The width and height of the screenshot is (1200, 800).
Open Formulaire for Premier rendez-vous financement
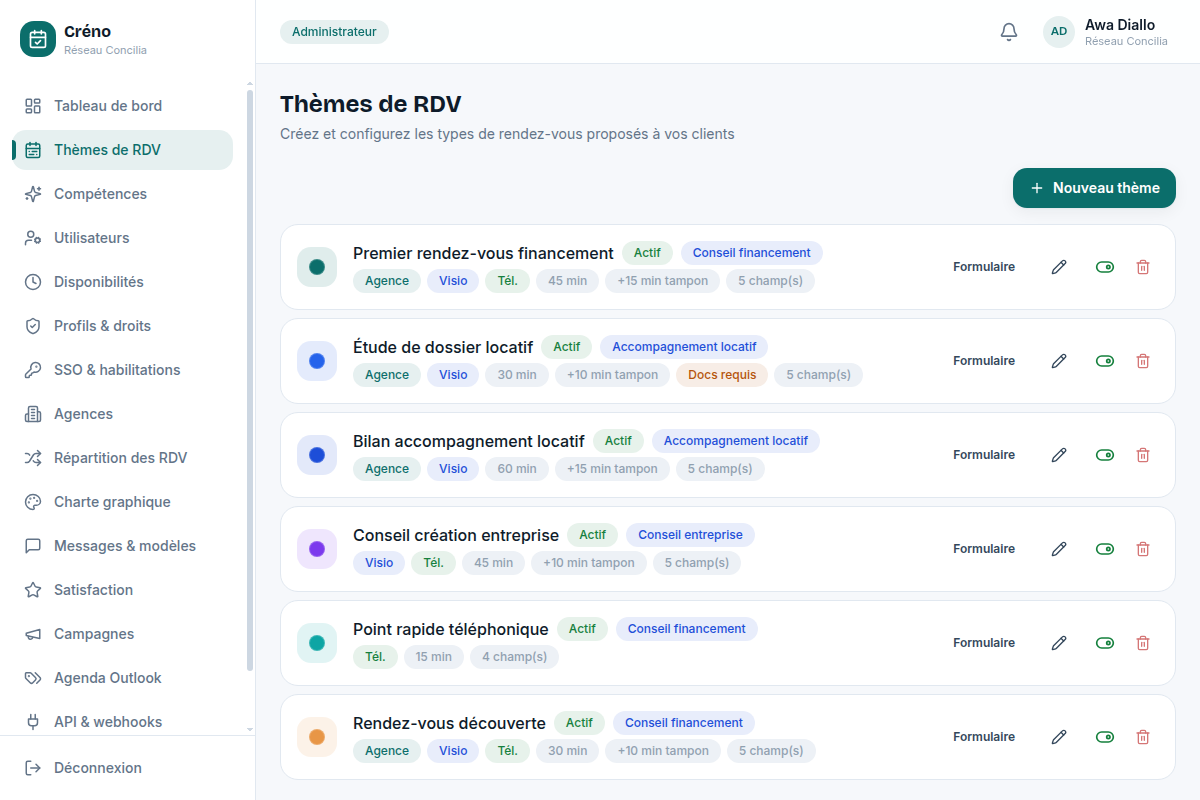(x=984, y=267)
